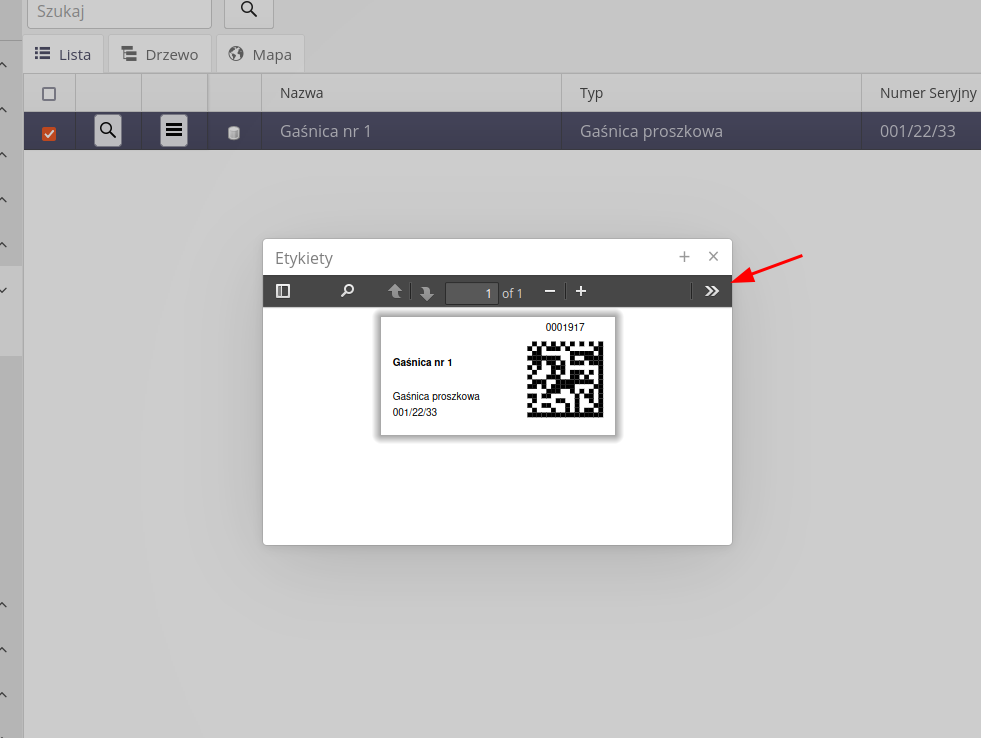Go to the previous PDF page
Screen dimensions: 981x738
395,291
